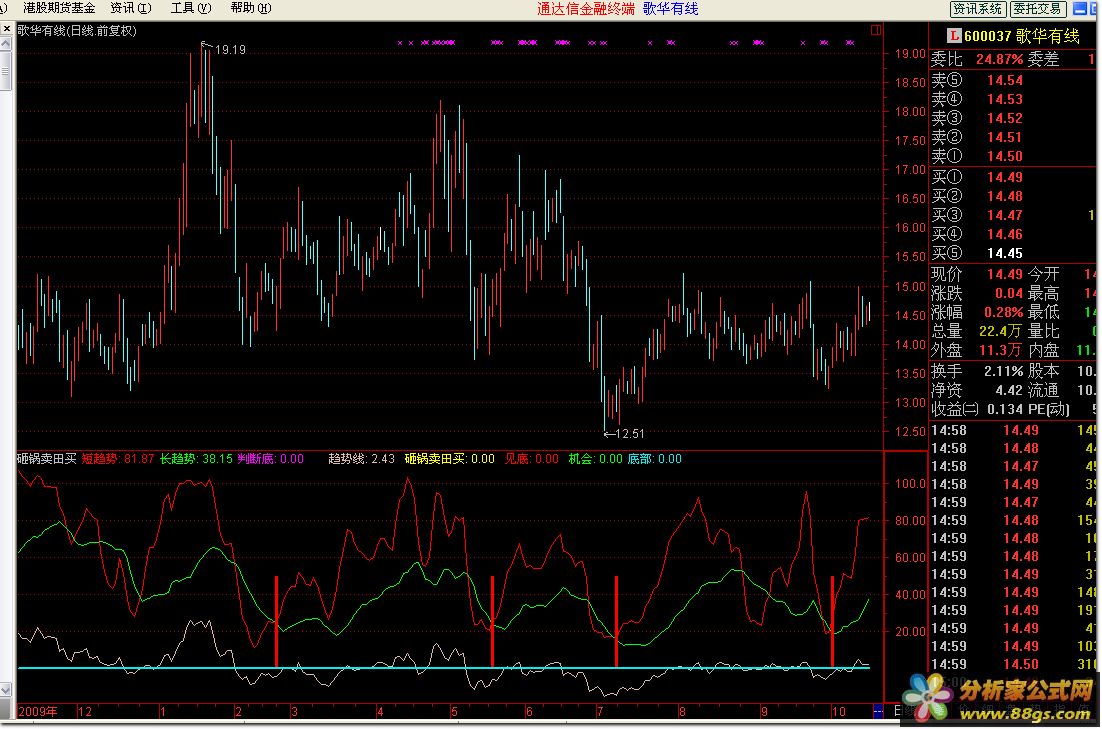Click the 委比 24.87% value

point(999,59)
